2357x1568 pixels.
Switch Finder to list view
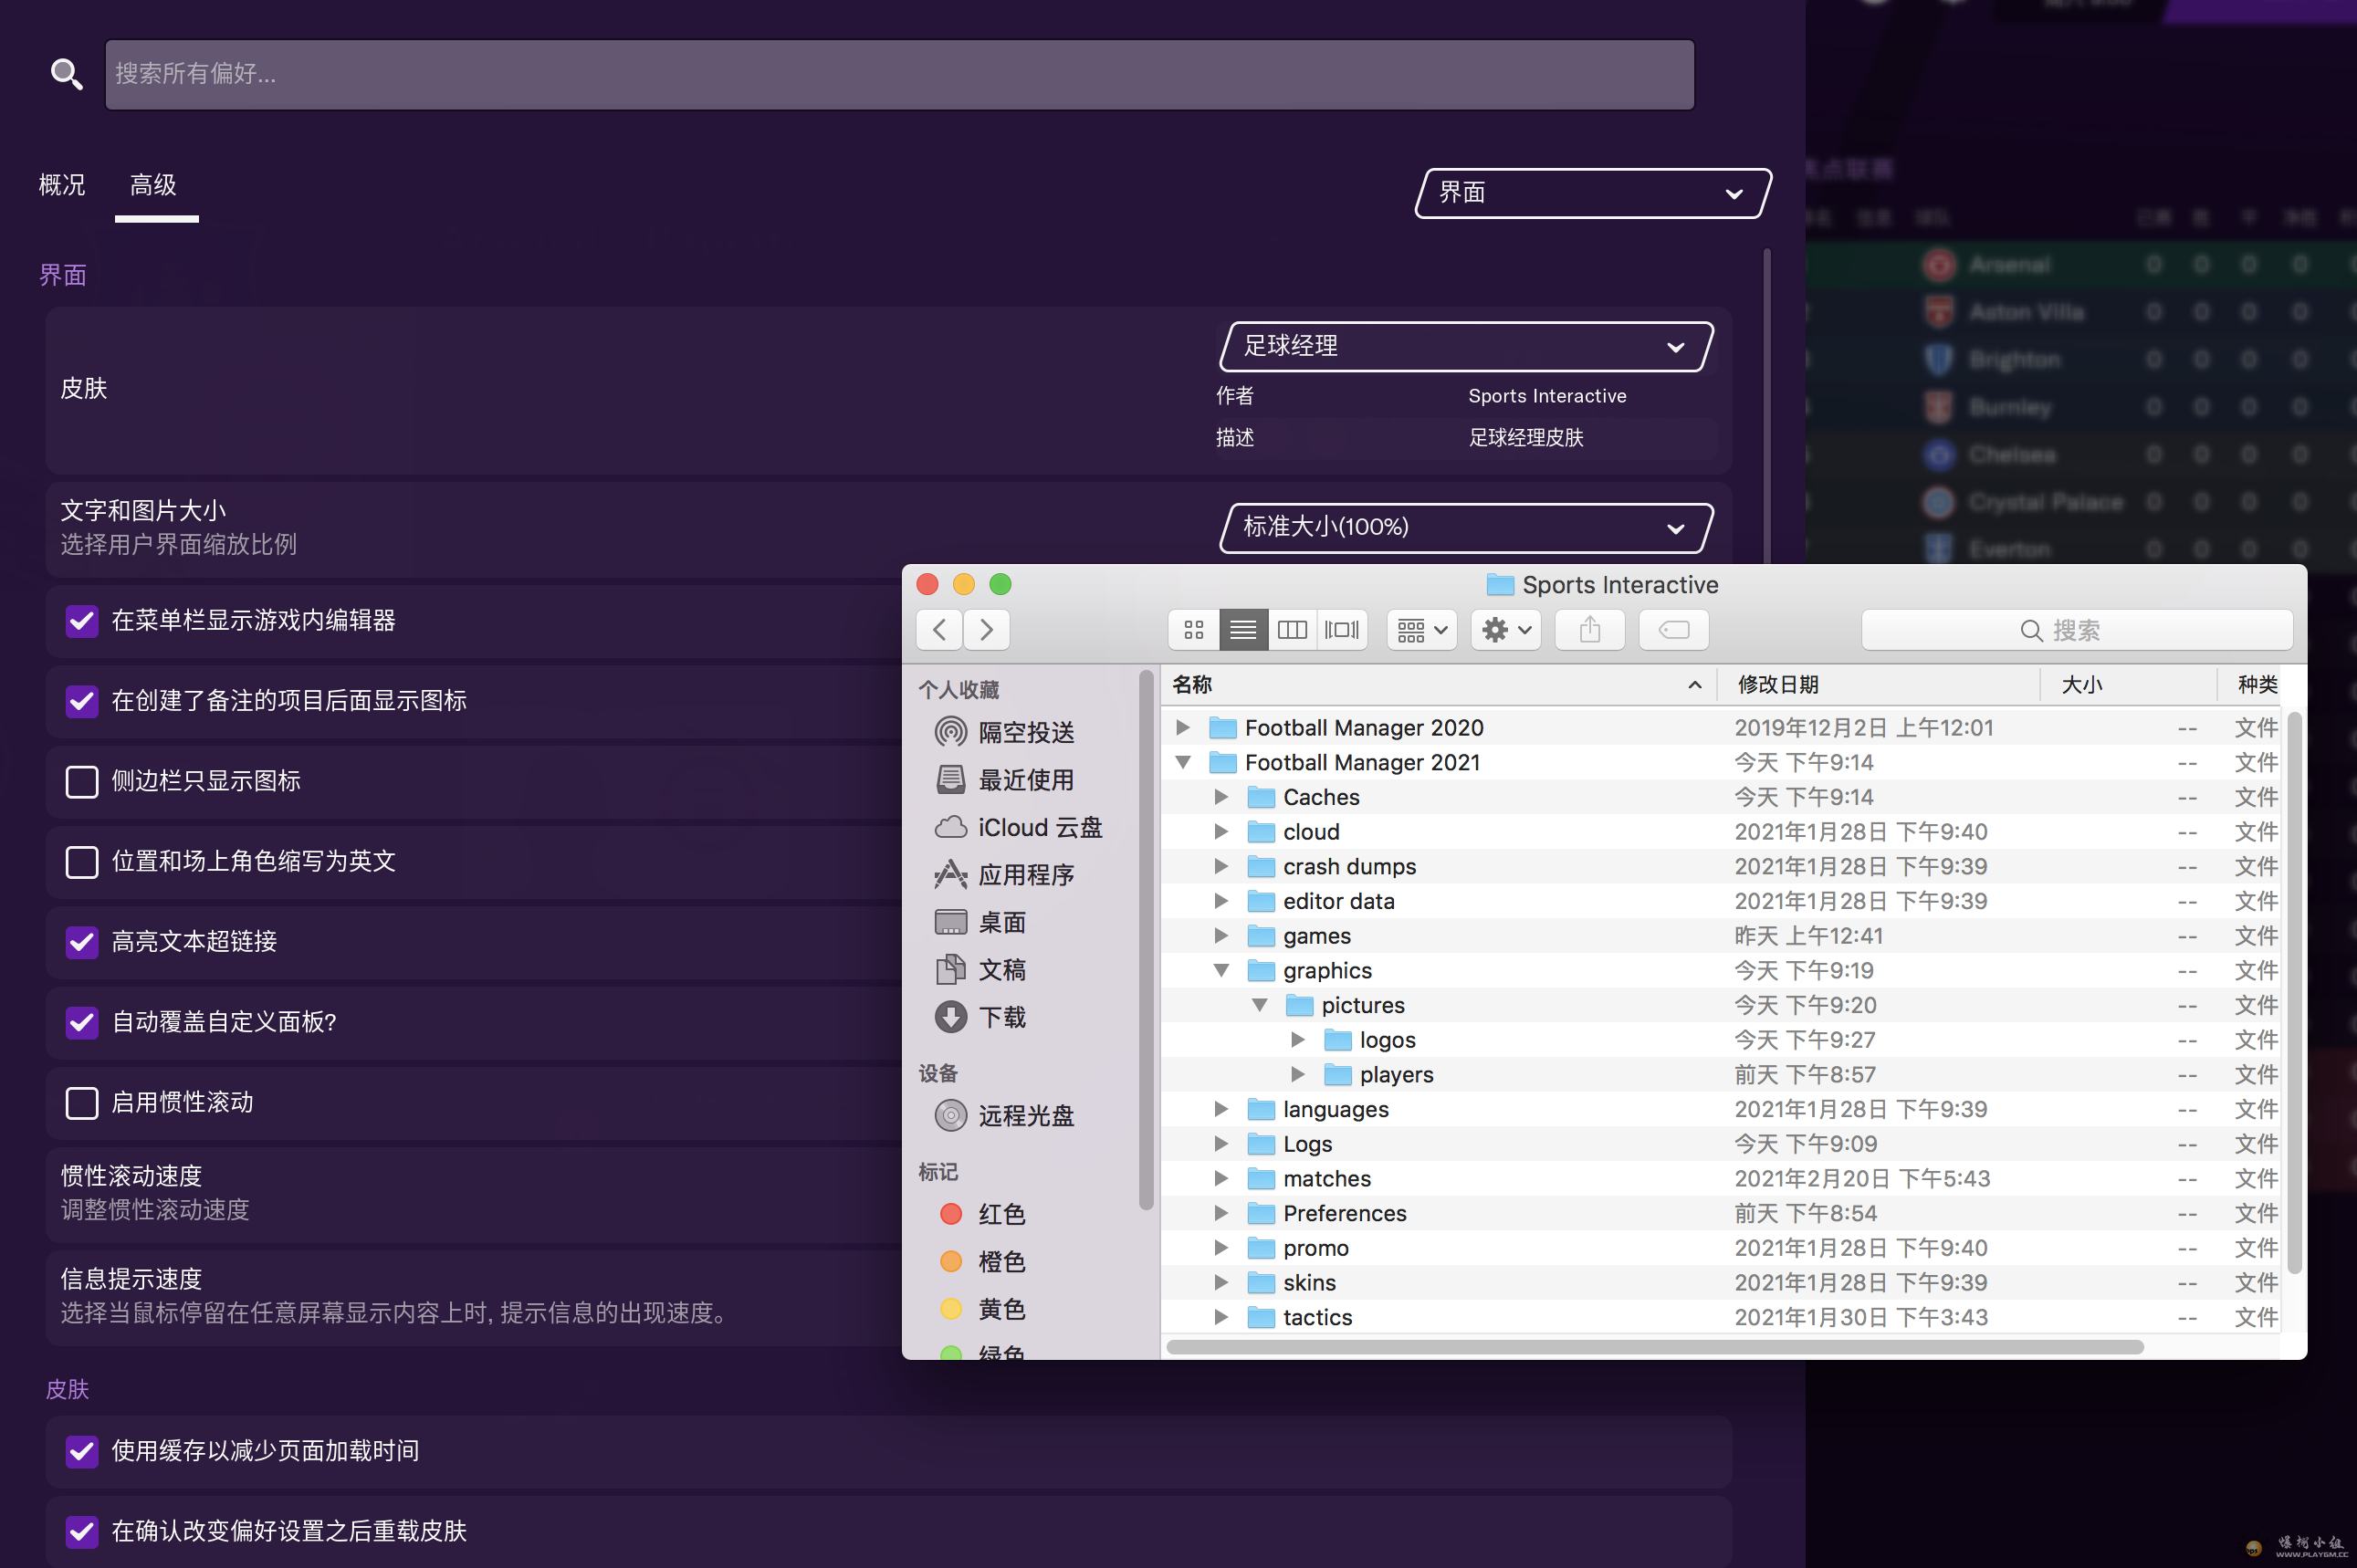click(1243, 630)
